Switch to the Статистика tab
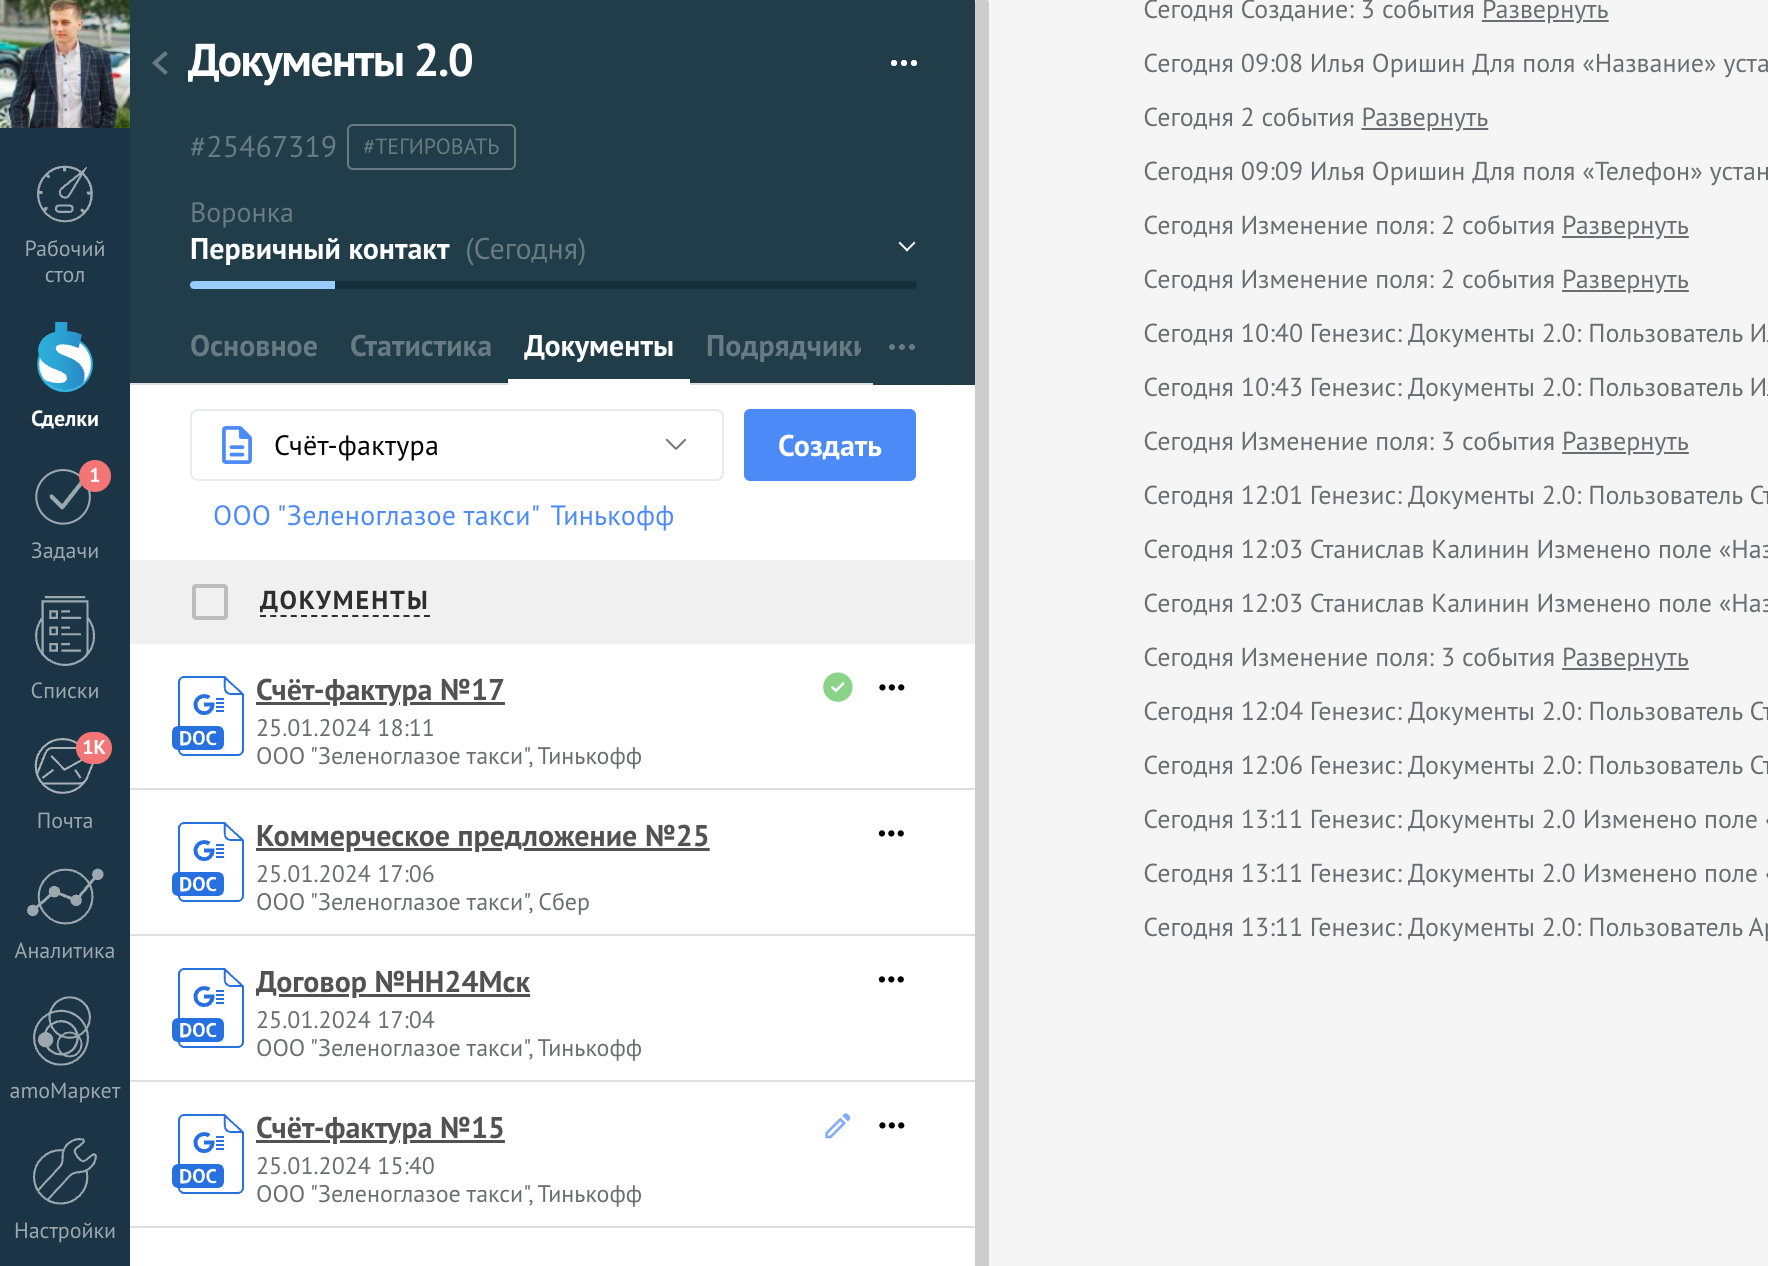This screenshot has height=1266, width=1768. (420, 347)
